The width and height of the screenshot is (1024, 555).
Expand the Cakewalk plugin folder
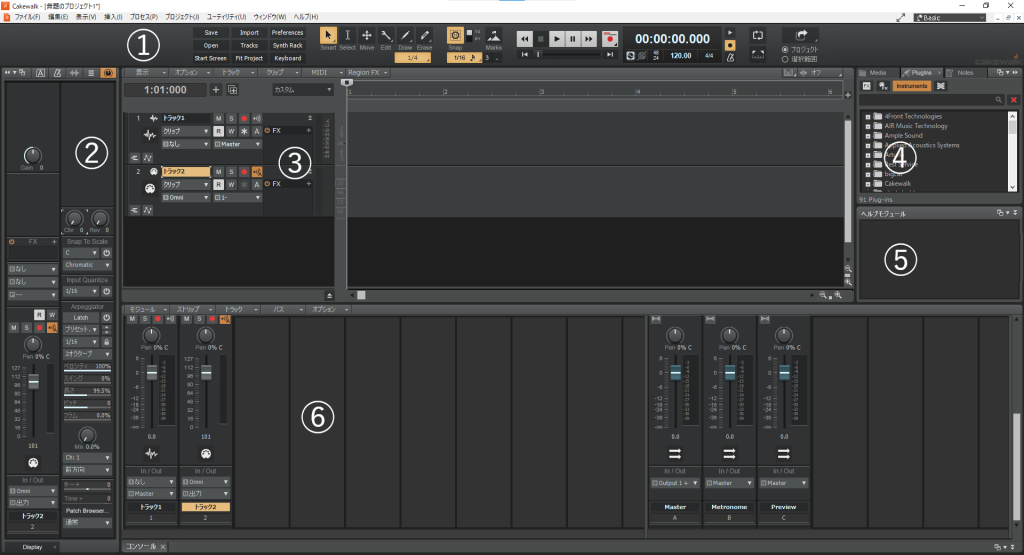pyautogui.click(x=868, y=184)
